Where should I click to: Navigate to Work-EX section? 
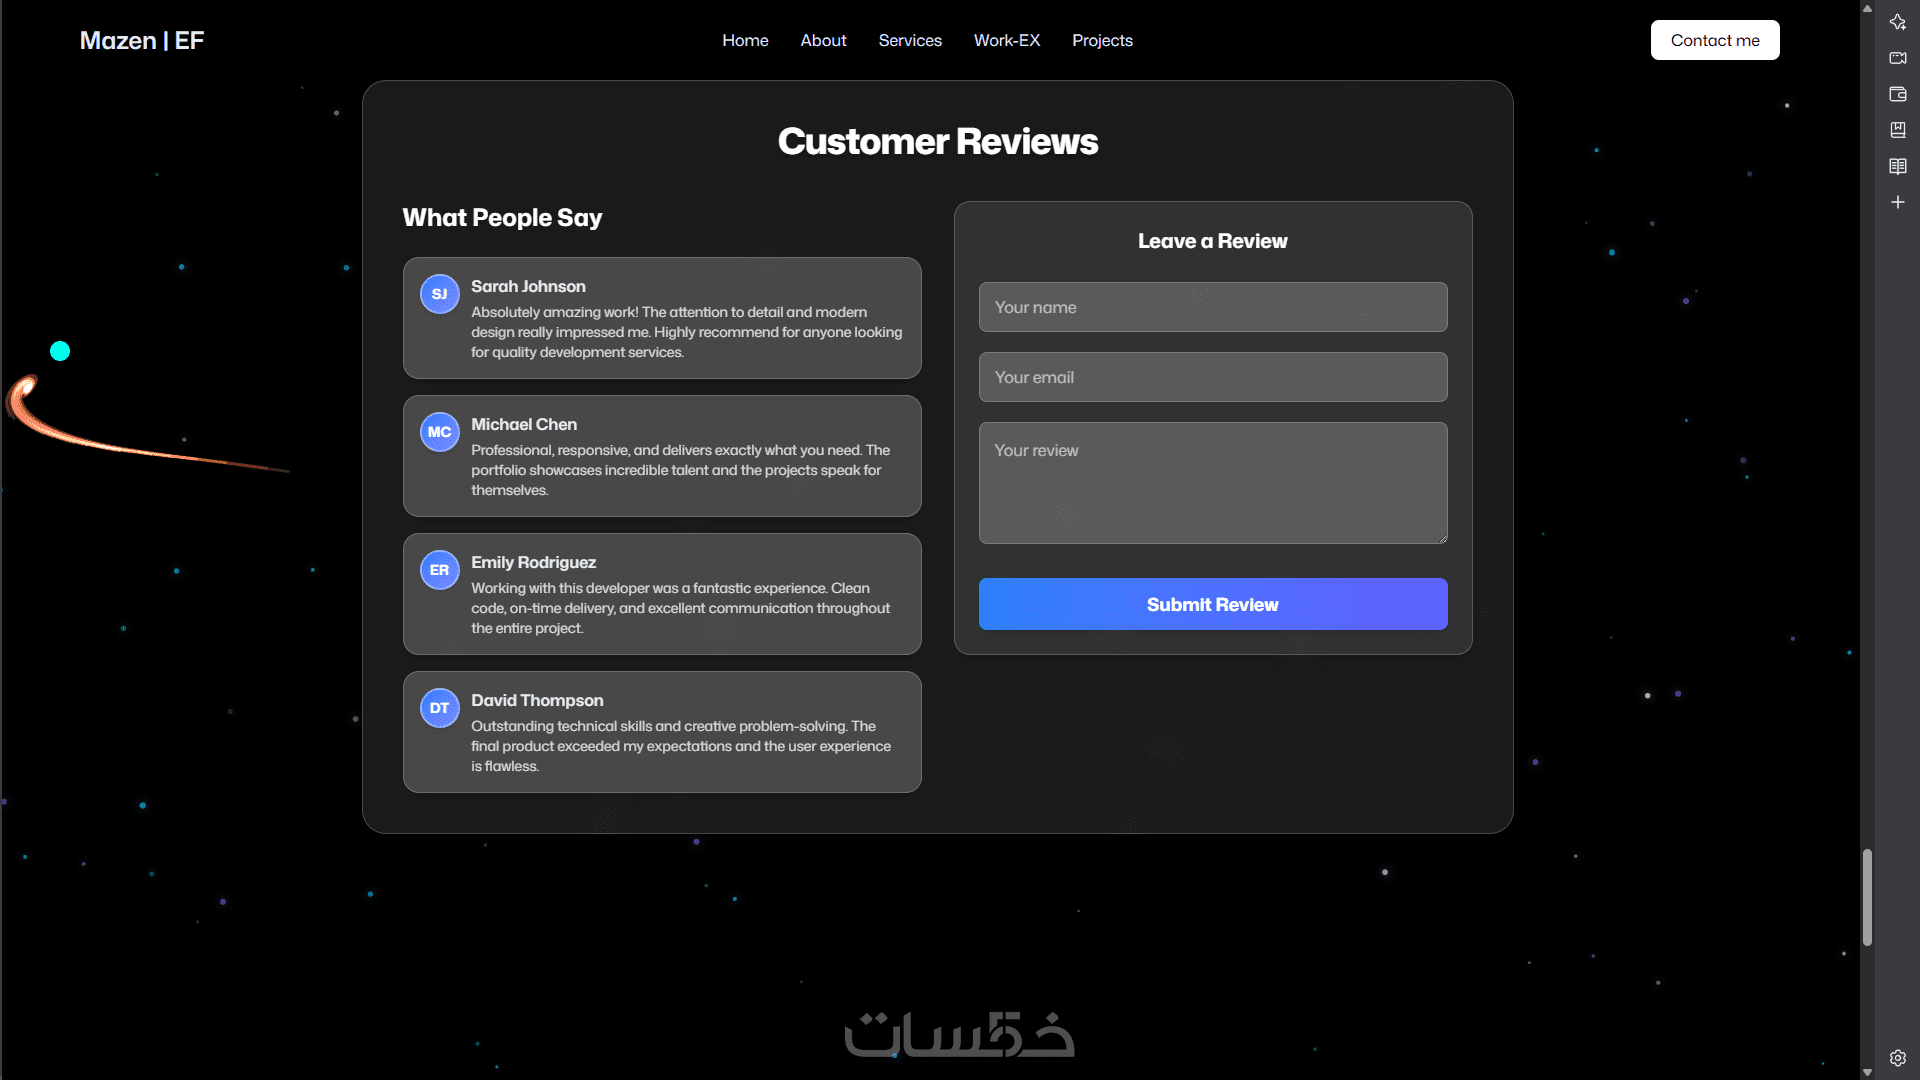point(1007,40)
